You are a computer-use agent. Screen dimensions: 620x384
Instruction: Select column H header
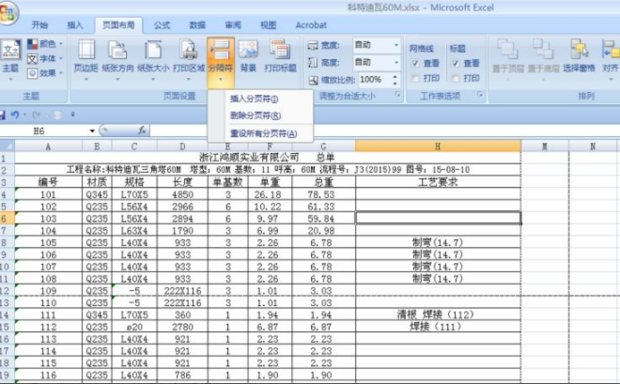(438, 146)
